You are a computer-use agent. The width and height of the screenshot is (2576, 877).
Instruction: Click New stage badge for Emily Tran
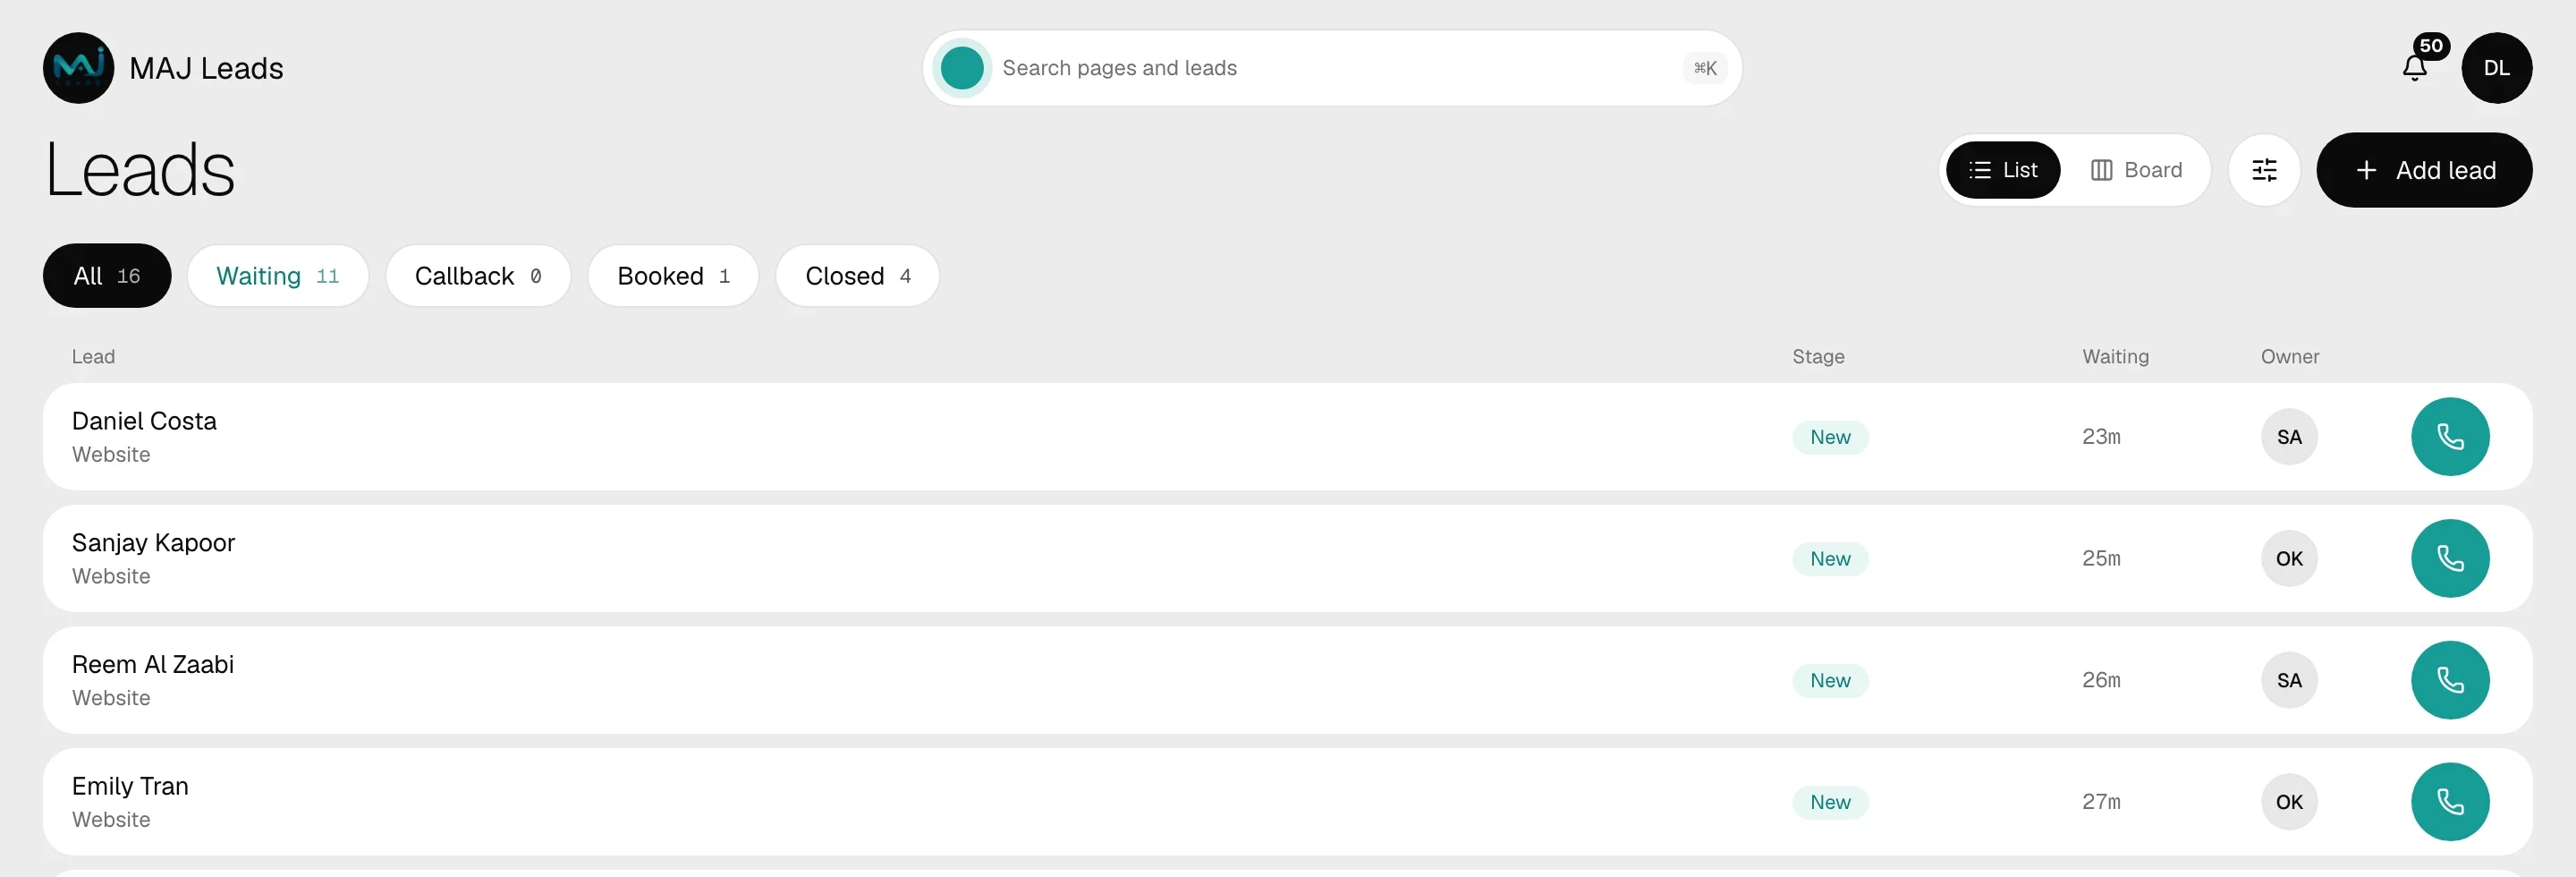(x=1830, y=802)
